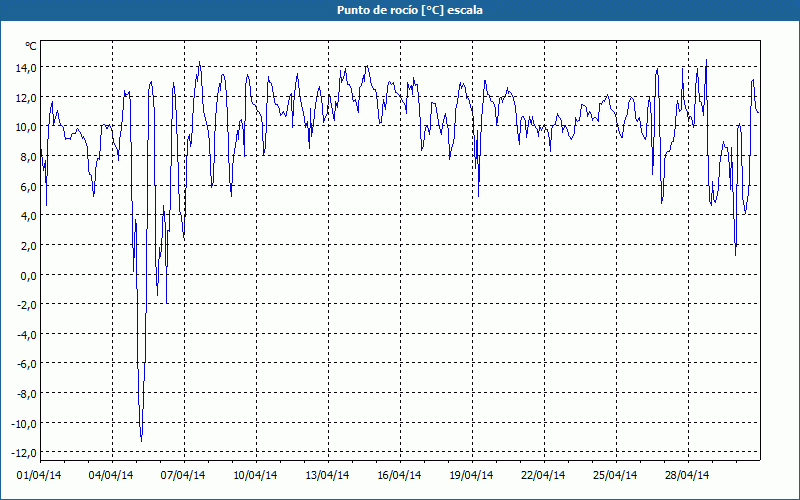
Task: Click the -8,0 y-axis label
Action: (28, 394)
